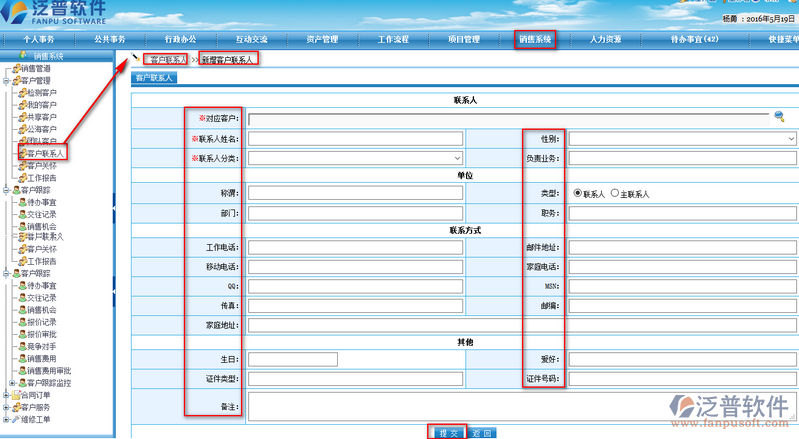The width and height of the screenshot is (799, 439).
Task: Click the MSN input field
Action: [x=682, y=286]
